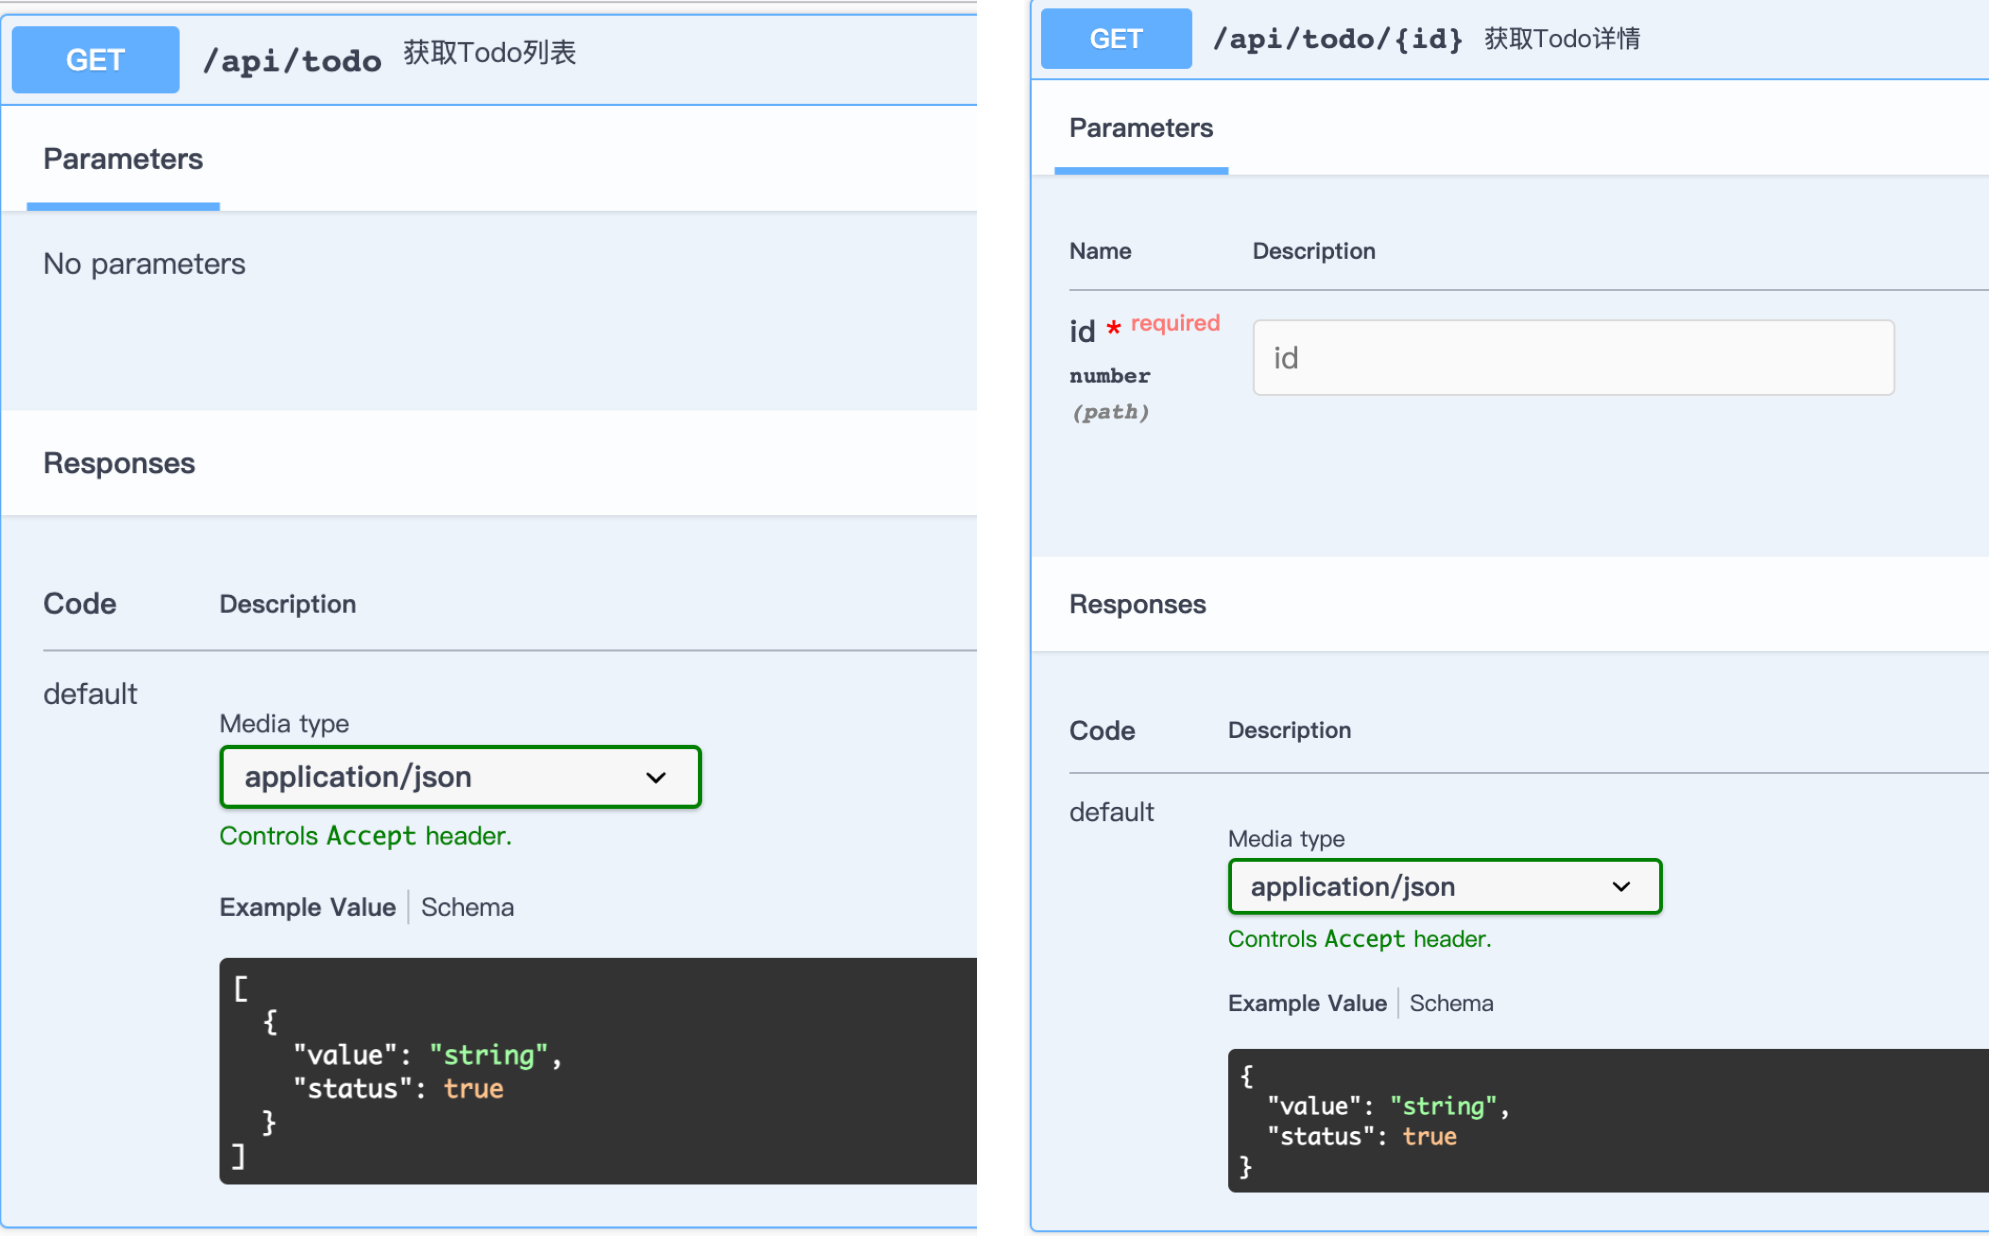Screen dimensions: 1989x1245
Task: Click the red 'required' label
Action: click(x=1175, y=323)
